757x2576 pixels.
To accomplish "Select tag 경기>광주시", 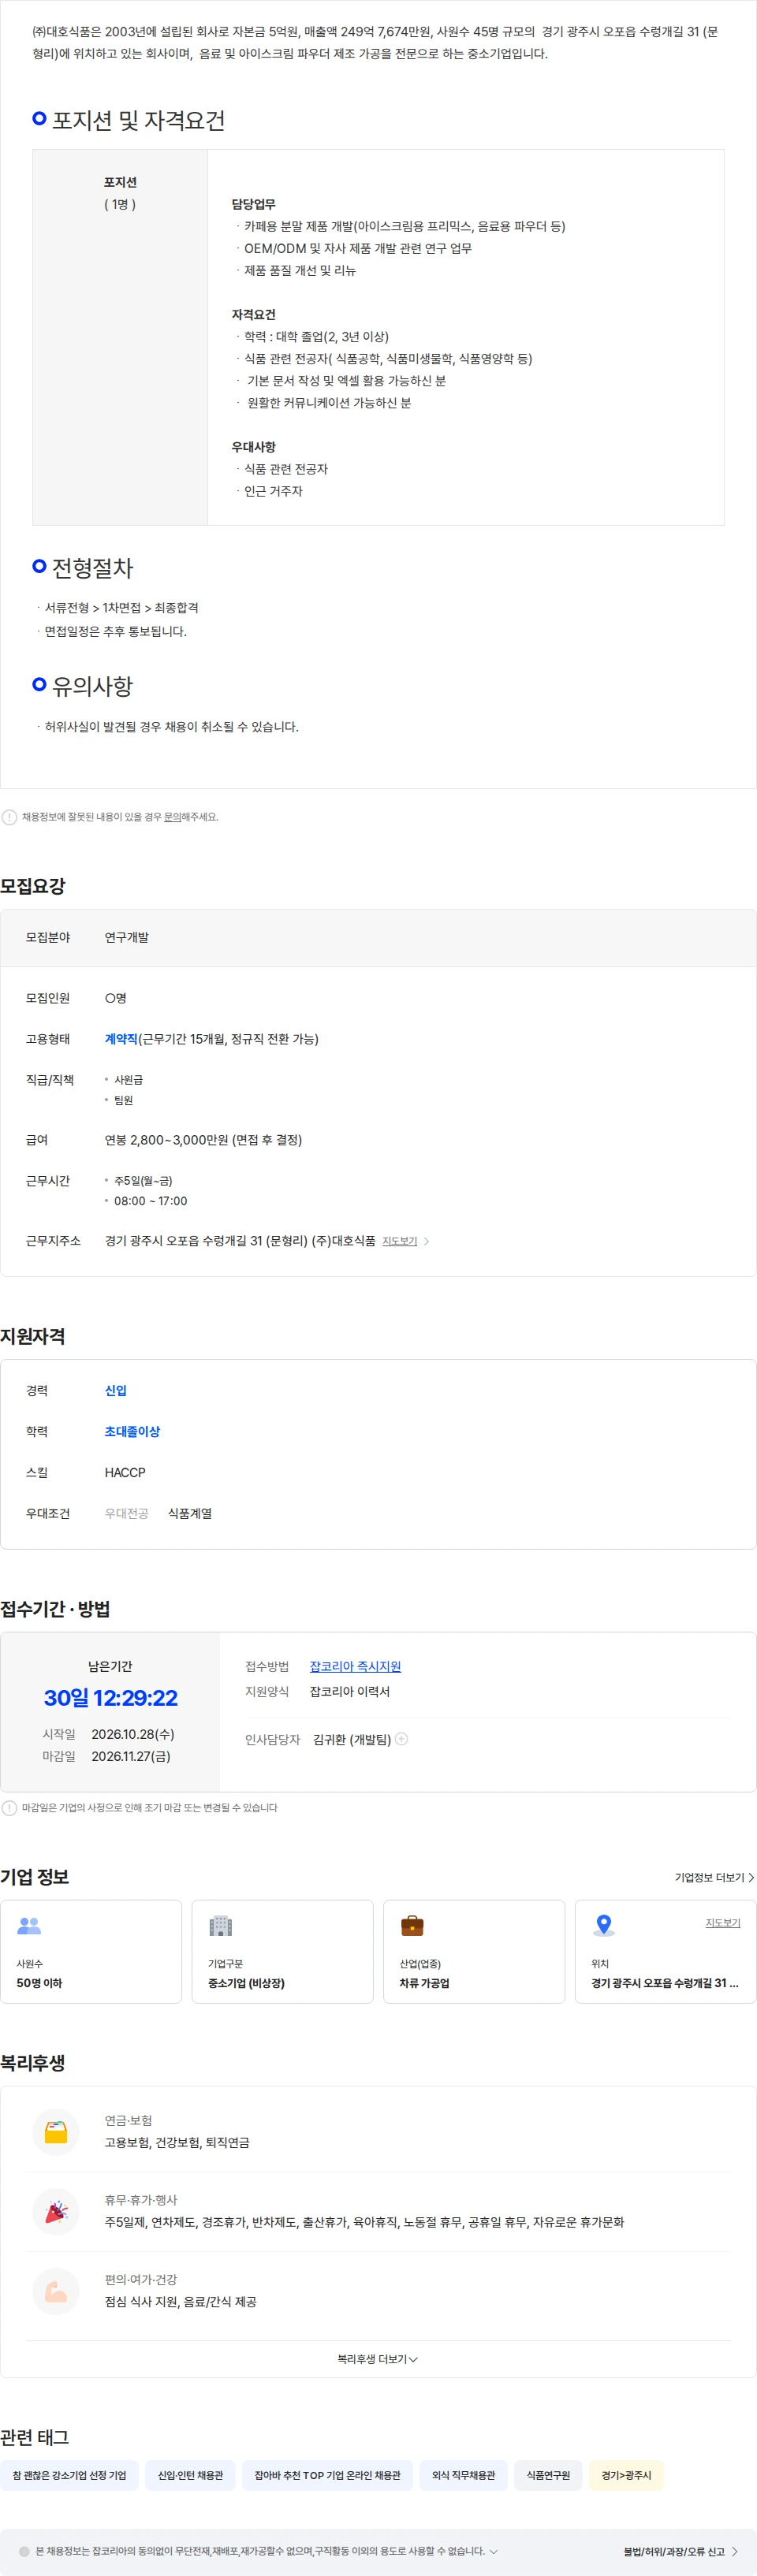I will pos(626,2475).
